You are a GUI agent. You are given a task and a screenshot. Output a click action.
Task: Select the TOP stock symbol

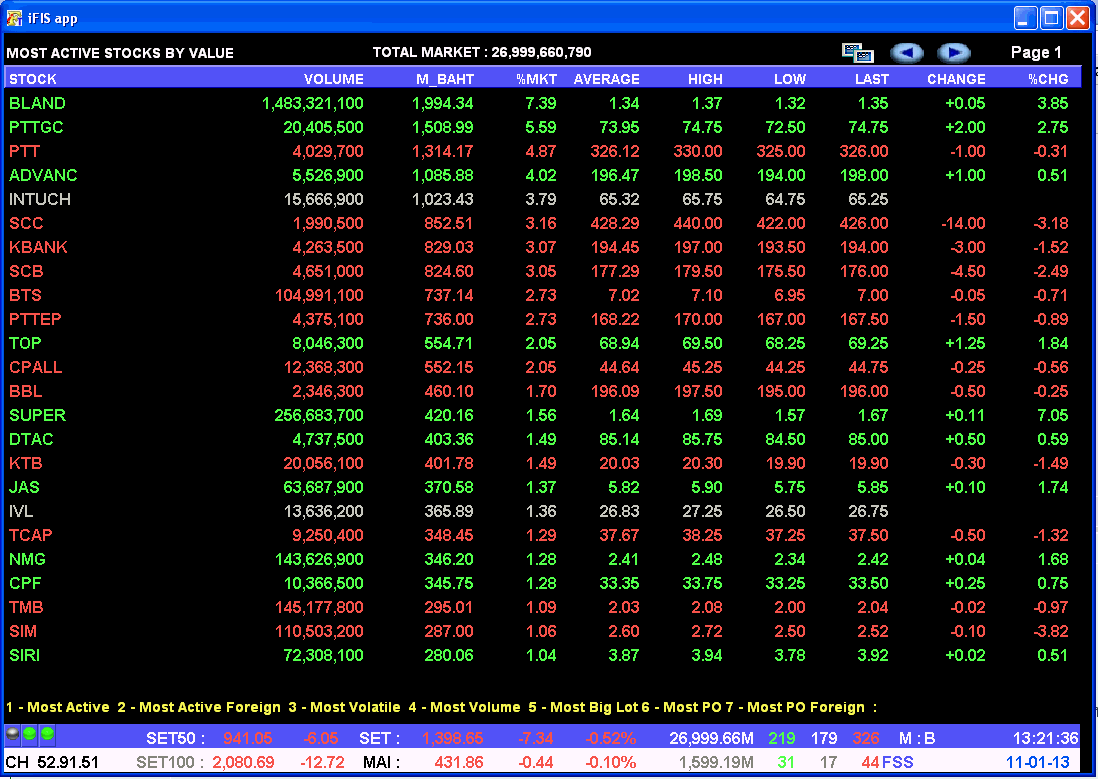25,343
